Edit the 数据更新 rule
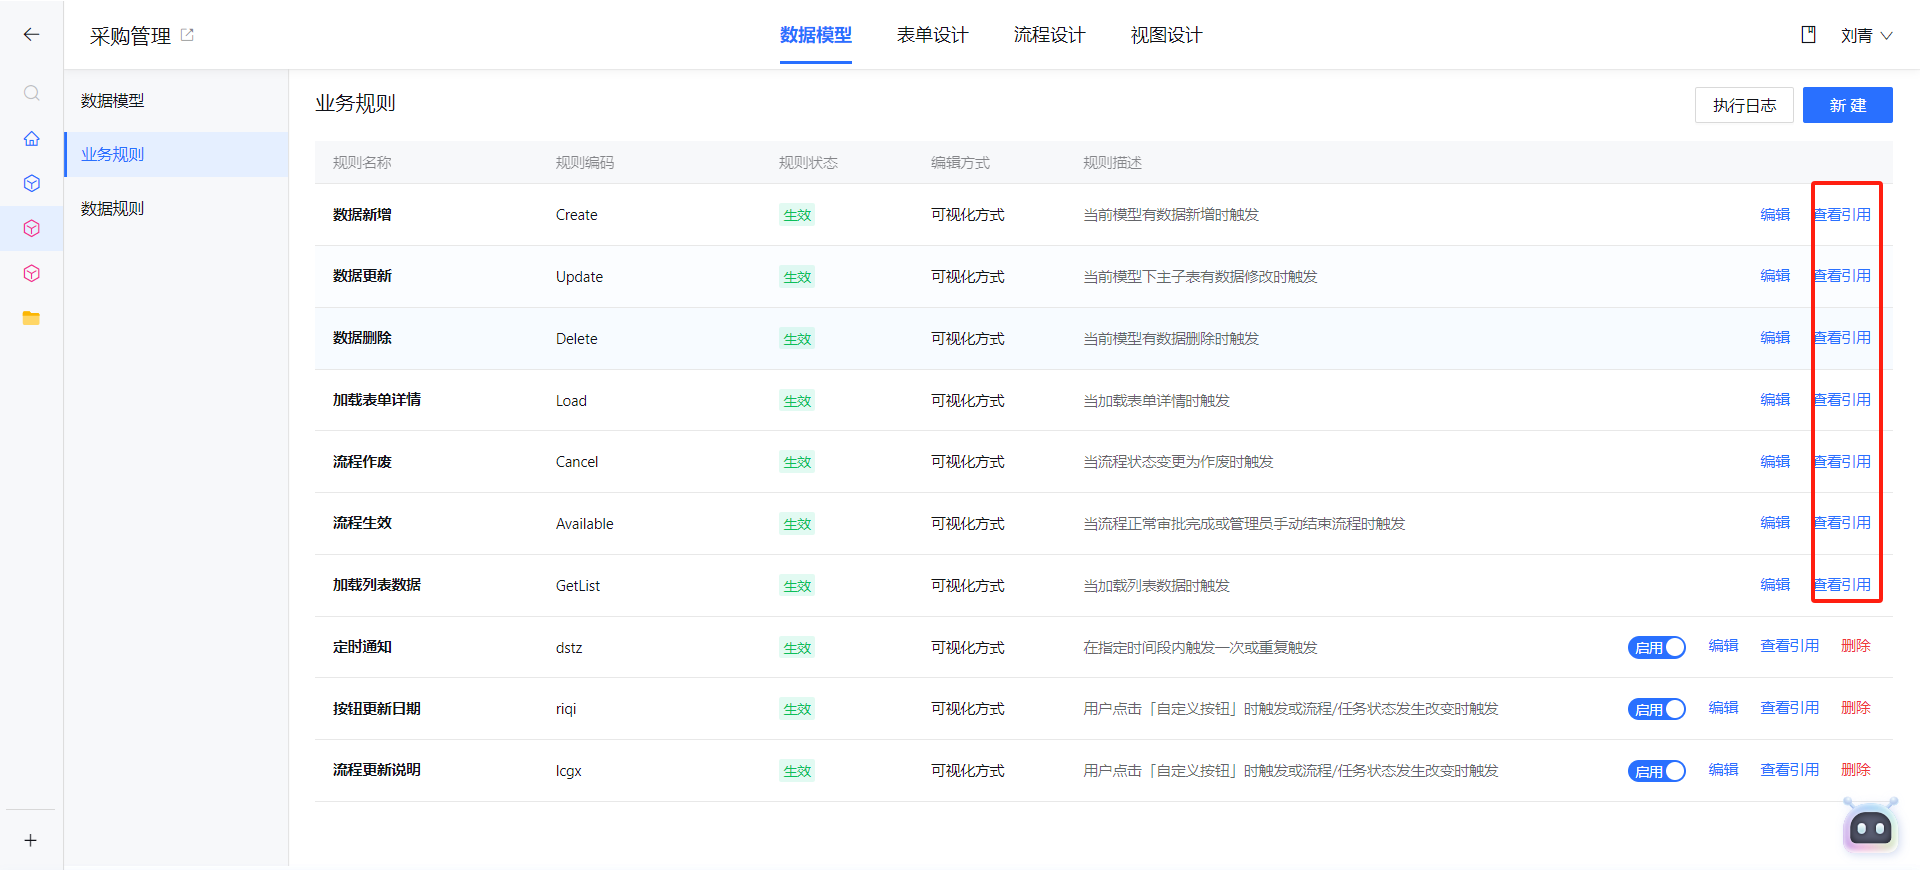This screenshot has width=1920, height=870. tap(1775, 275)
